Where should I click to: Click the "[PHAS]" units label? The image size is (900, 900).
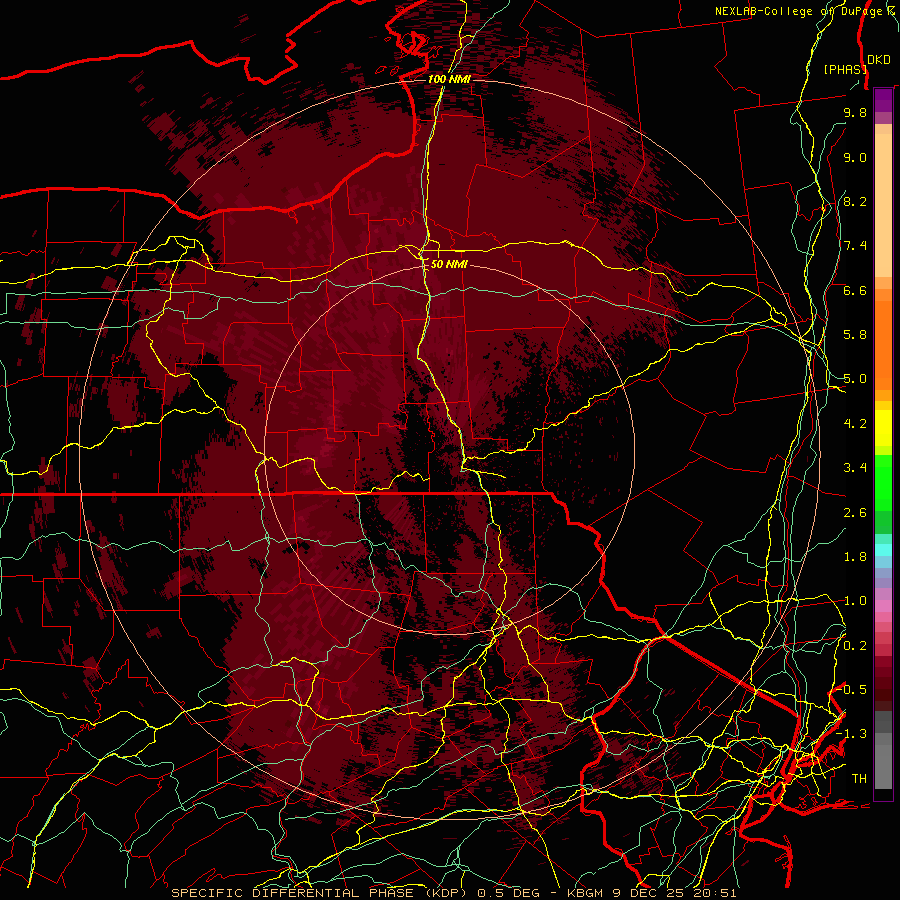pyautogui.click(x=845, y=69)
